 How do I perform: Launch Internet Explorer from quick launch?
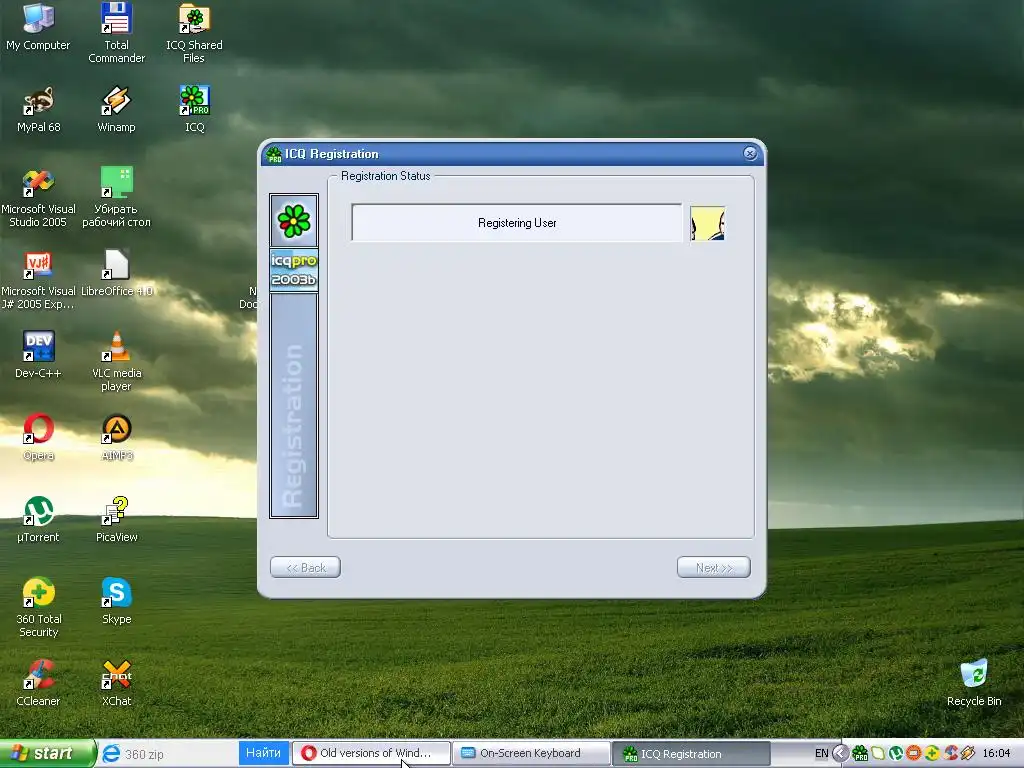111,754
